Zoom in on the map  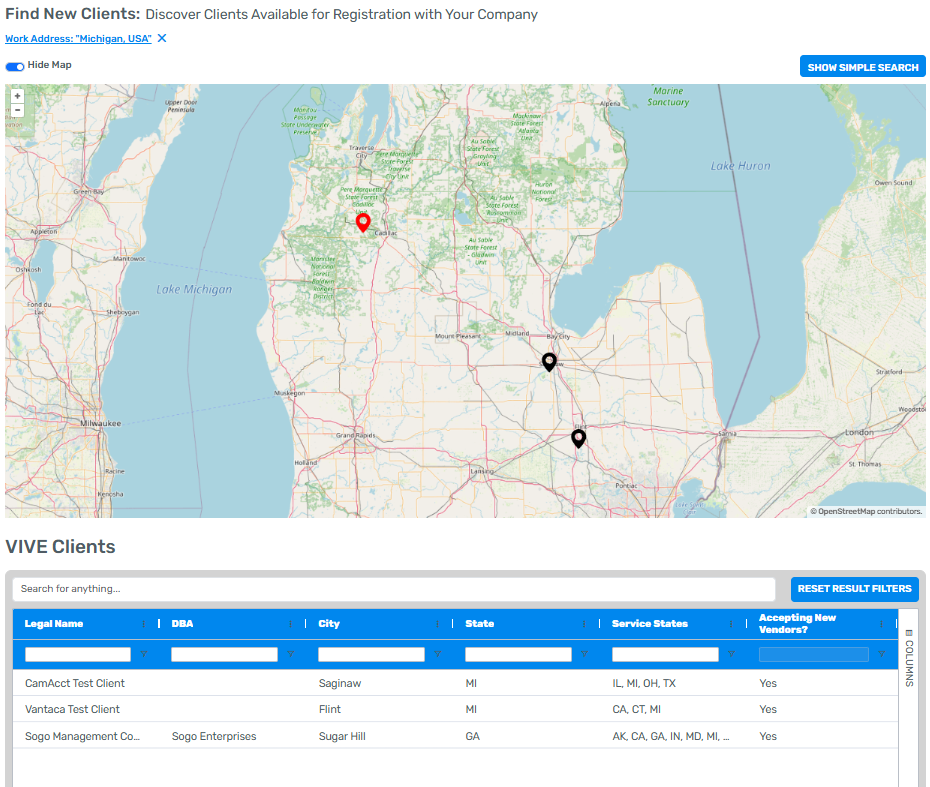(17, 95)
